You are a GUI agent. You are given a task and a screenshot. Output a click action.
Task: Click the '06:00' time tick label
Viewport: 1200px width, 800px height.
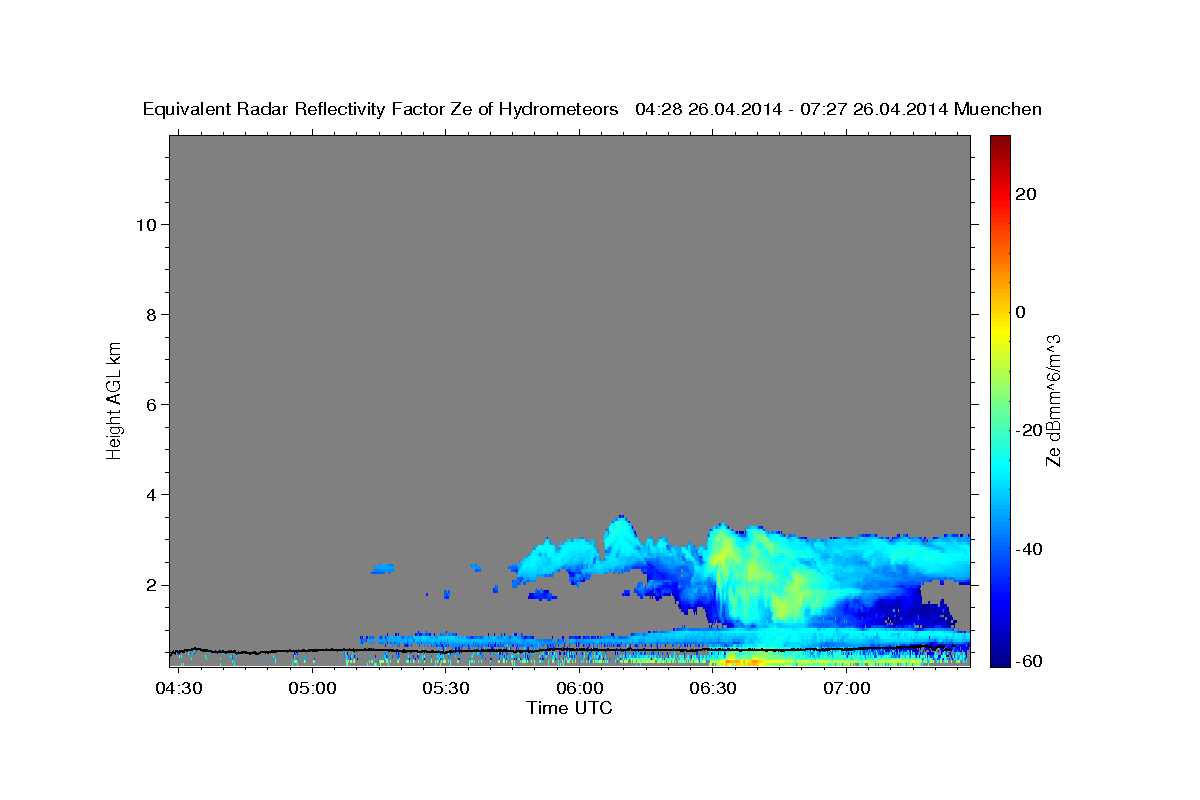[580, 689]
